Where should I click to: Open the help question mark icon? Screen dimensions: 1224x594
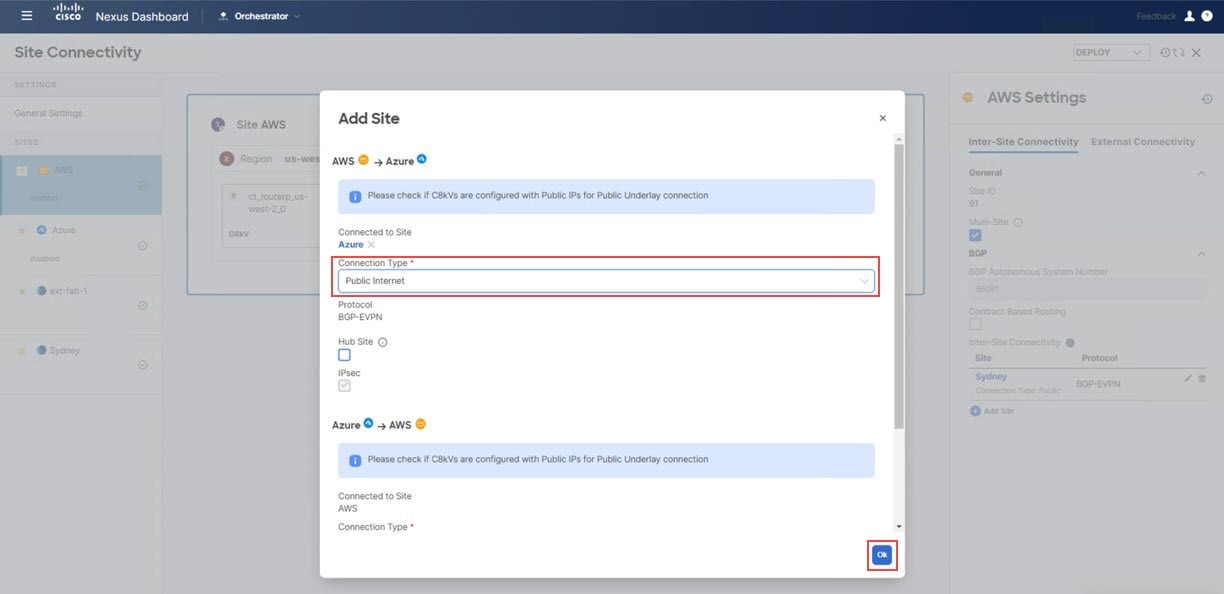point(1205,16)
